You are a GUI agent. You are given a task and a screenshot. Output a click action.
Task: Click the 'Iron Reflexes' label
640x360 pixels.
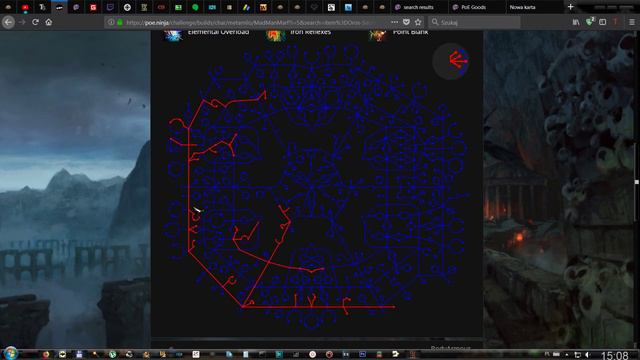click(x=310, y=32)
